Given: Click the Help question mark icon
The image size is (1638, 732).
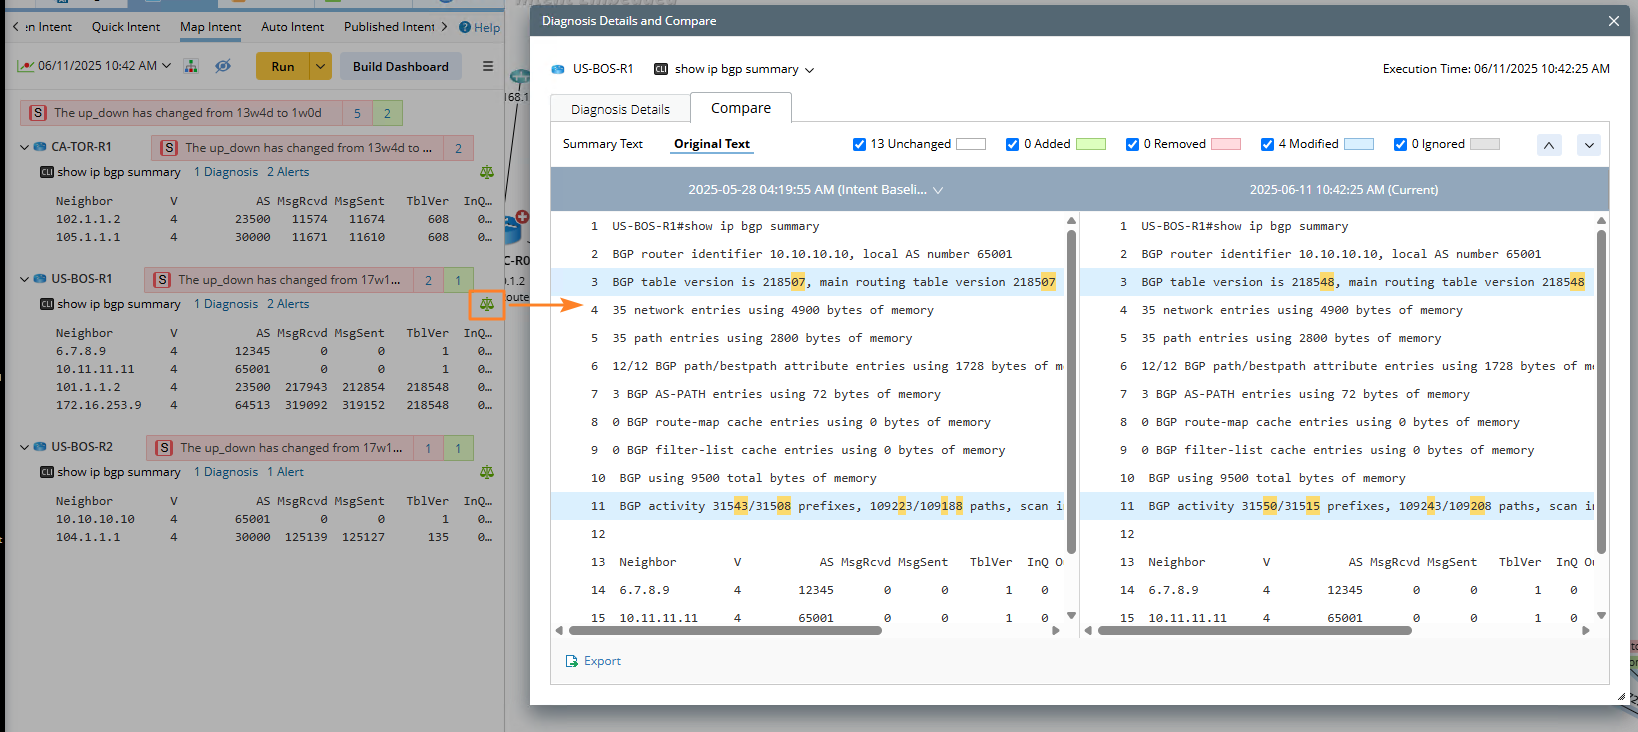Looking at the screenshot, I should 465,27.
